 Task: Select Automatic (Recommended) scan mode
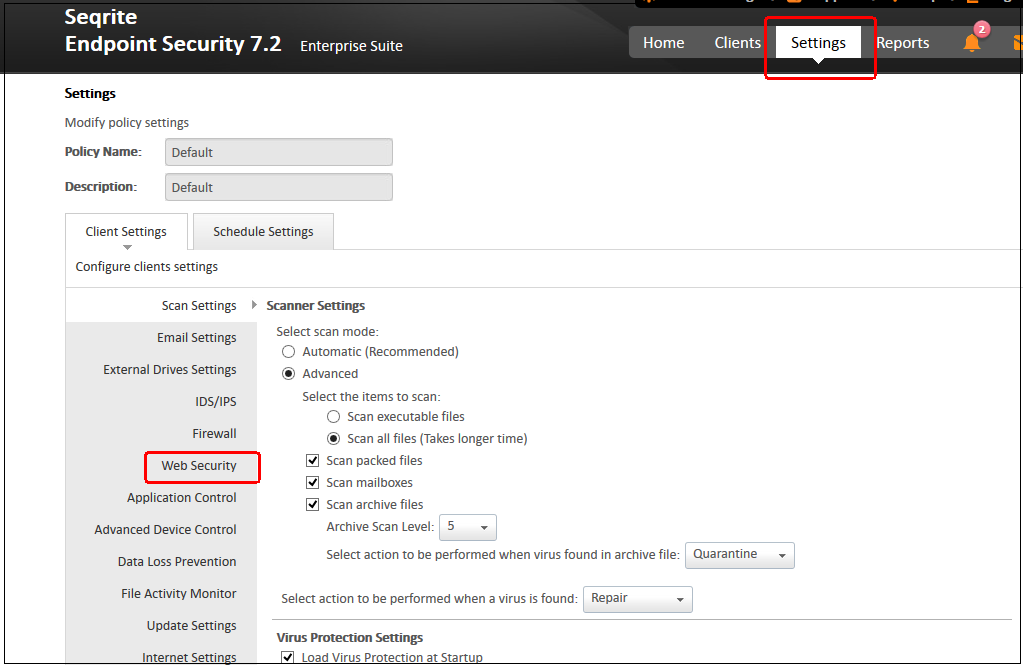(x=288, y=352)
